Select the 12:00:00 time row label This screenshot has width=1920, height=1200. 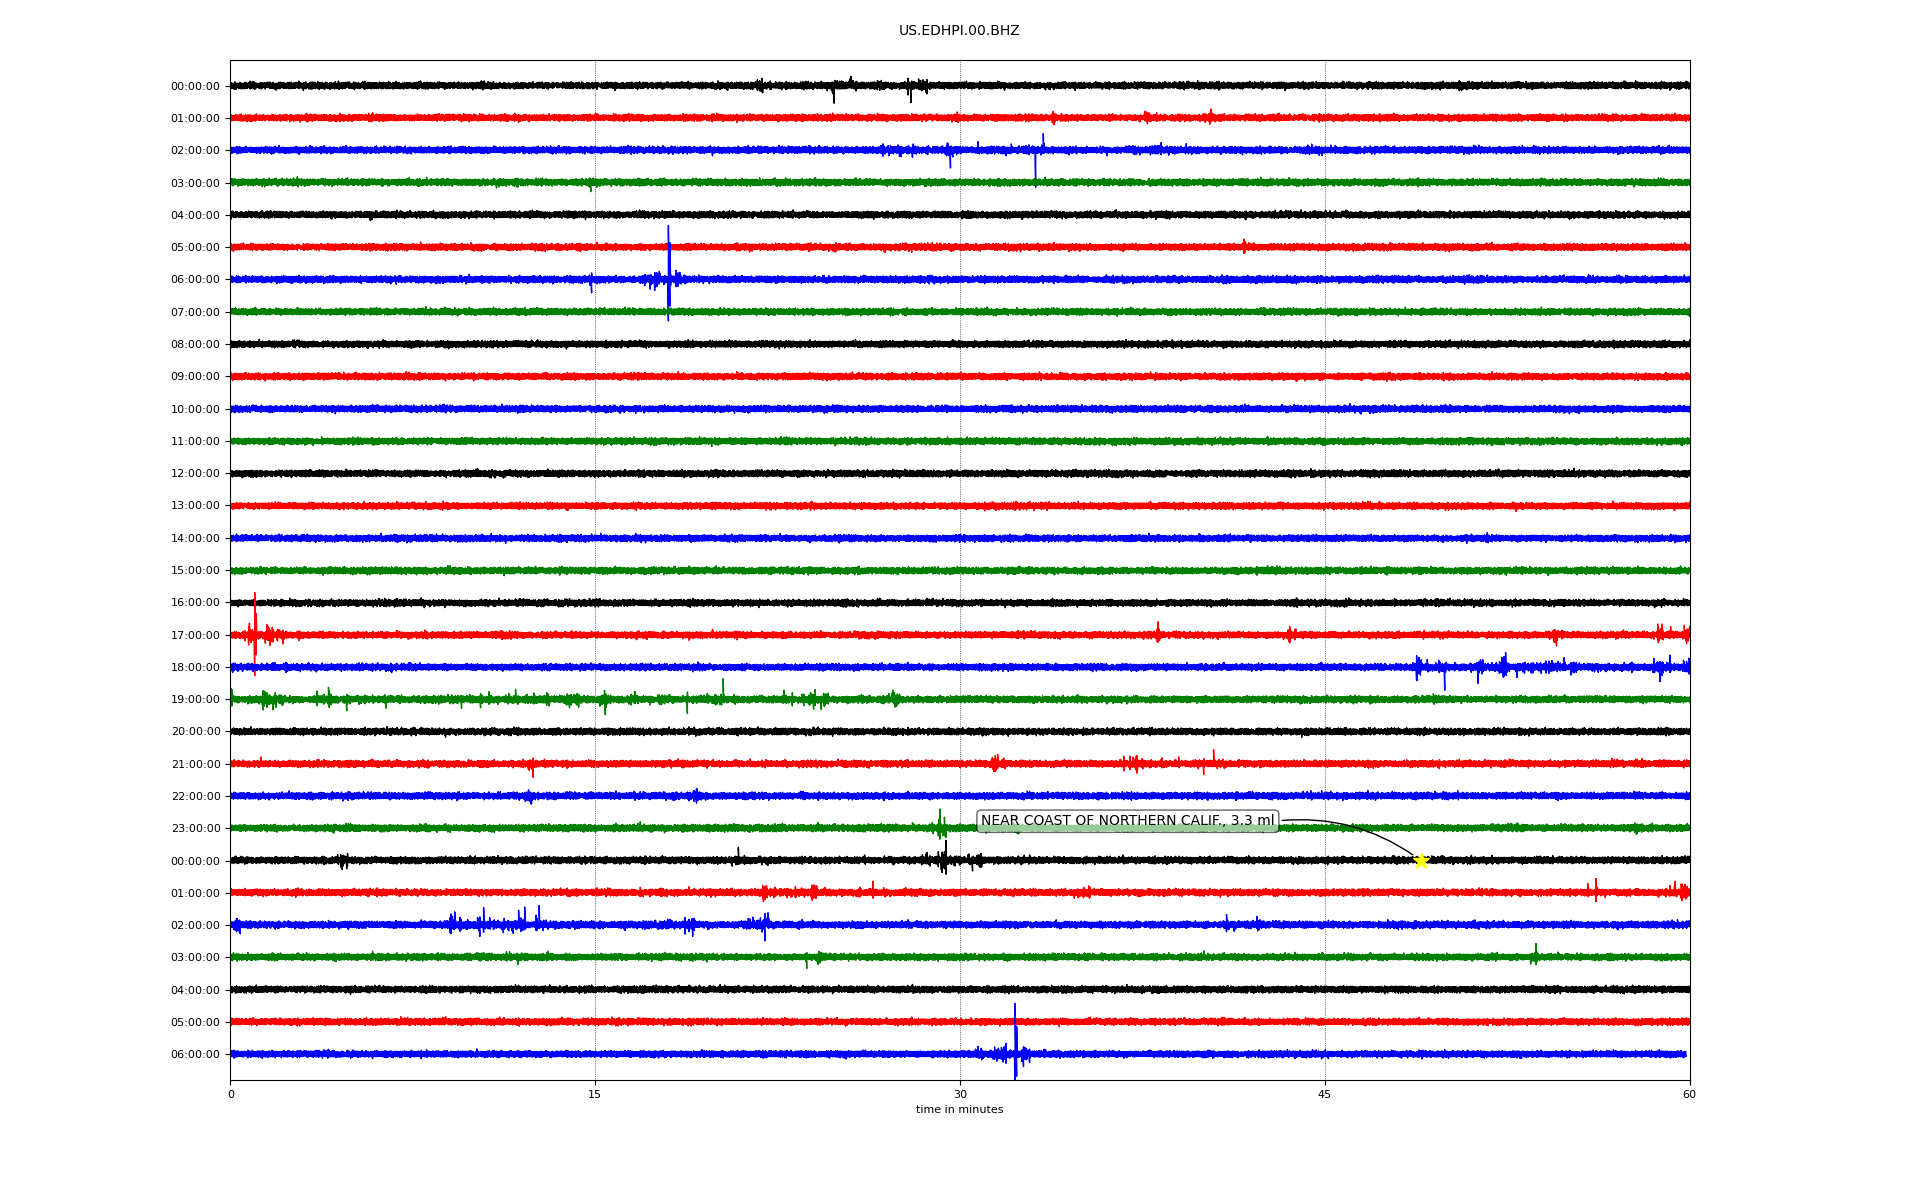[195, 474]
